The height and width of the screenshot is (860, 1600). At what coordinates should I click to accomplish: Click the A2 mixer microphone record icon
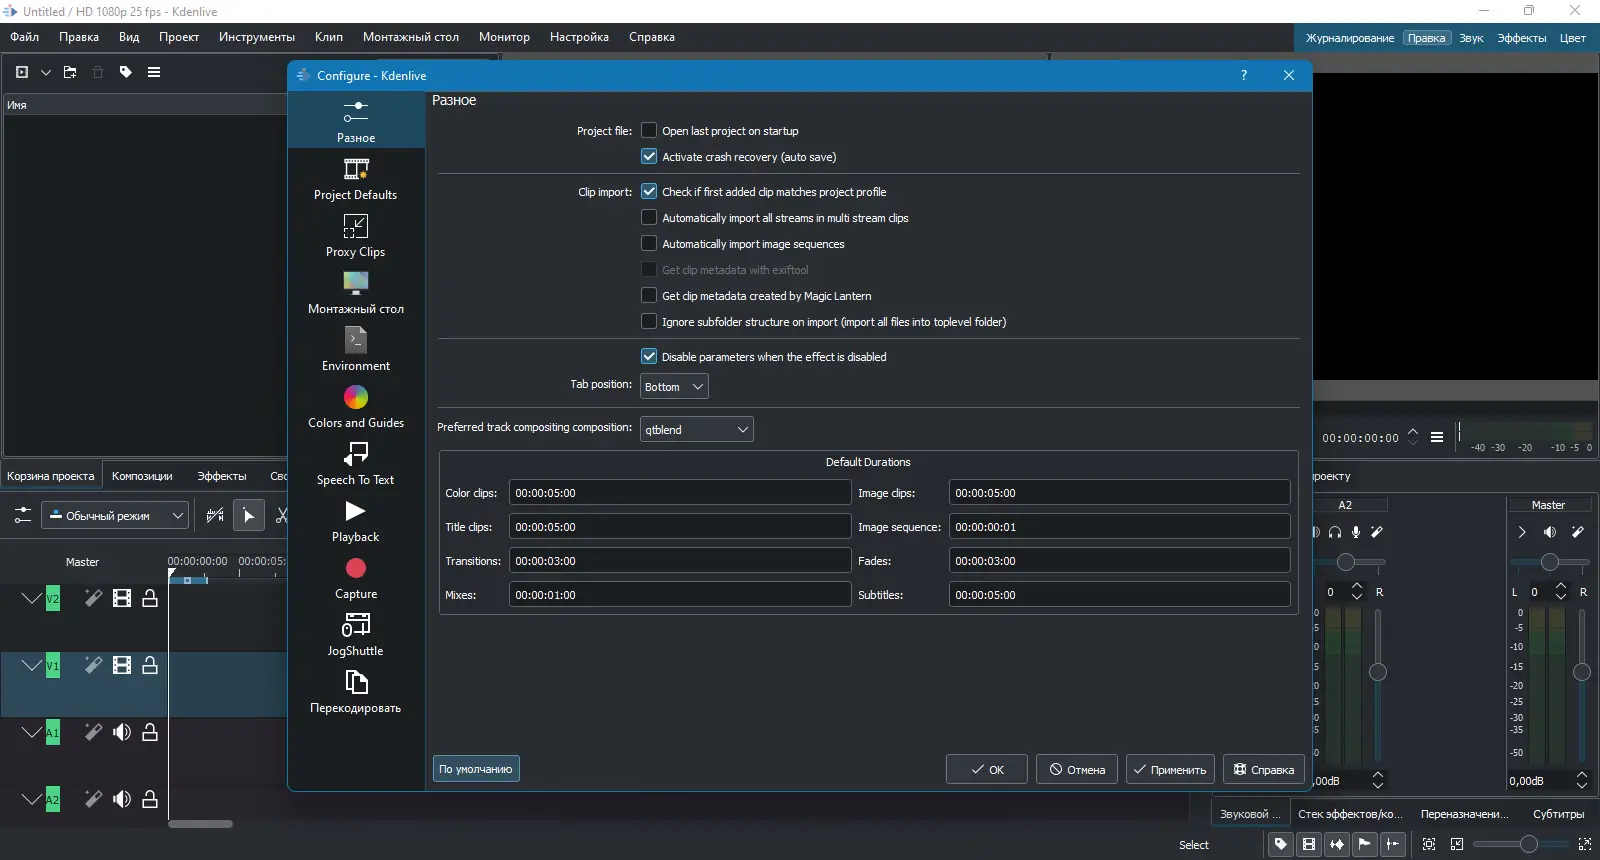pyautogui.click(x=1356, y=532)
